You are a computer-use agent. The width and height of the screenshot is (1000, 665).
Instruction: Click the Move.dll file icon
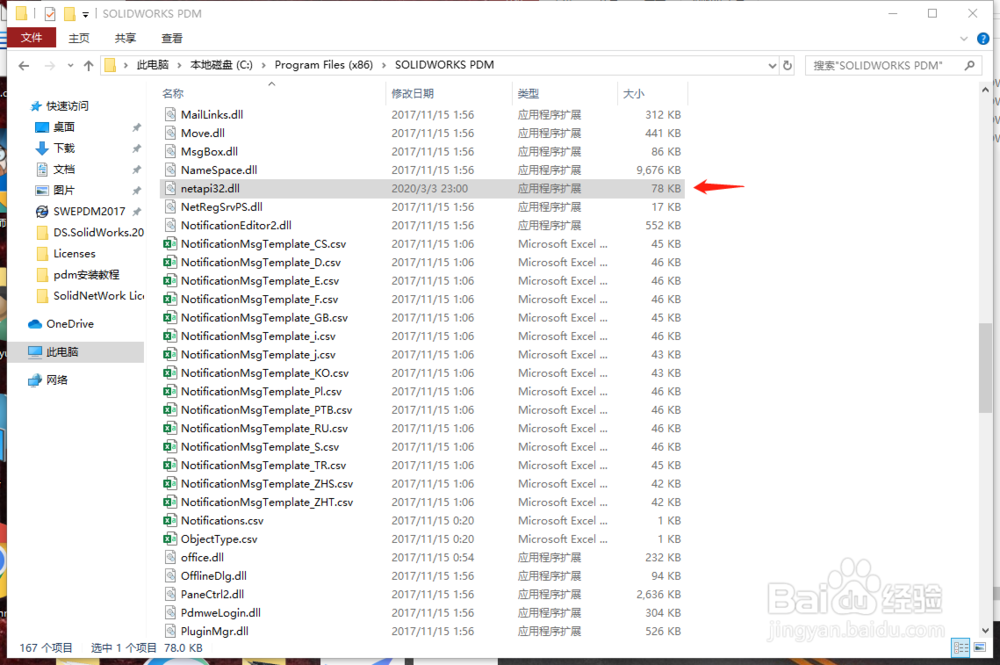pos(170,133)
